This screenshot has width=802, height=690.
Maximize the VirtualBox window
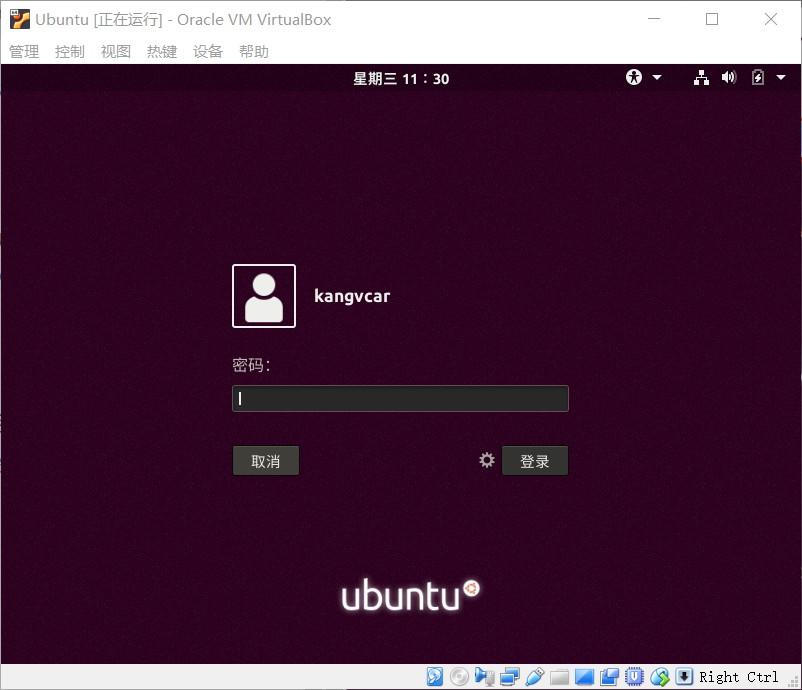[712, 19]
